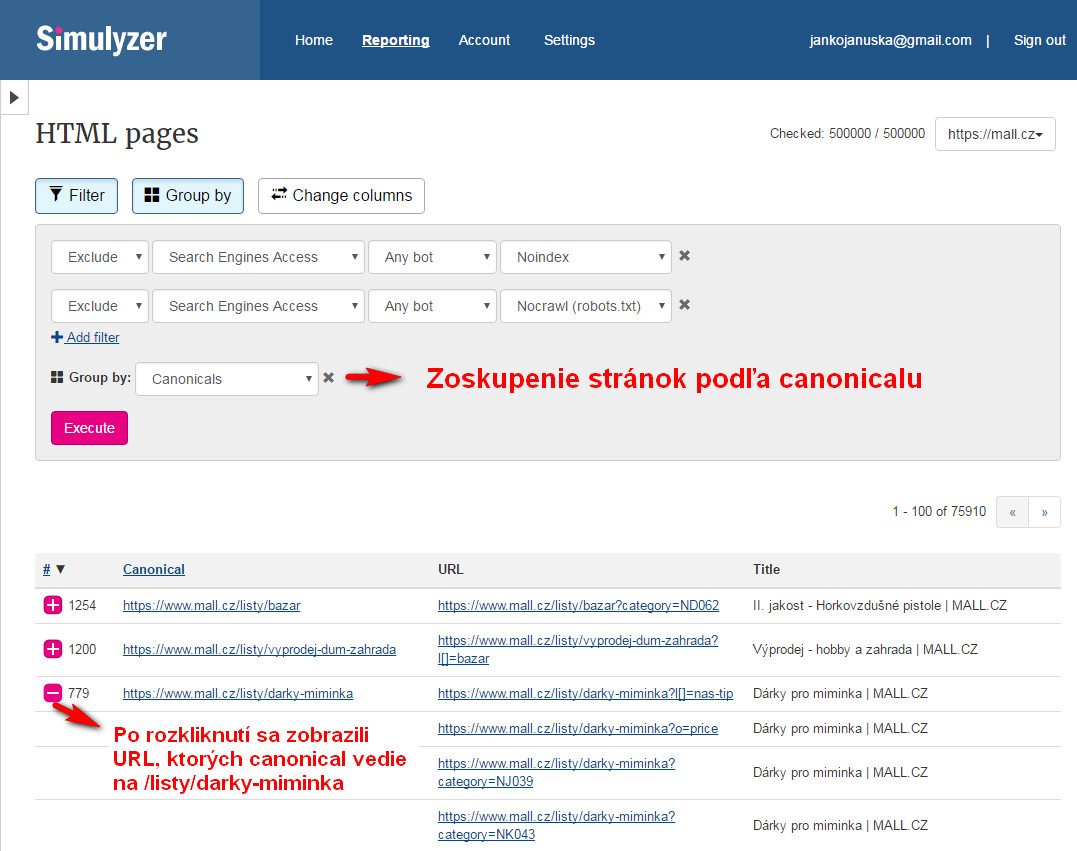Click the 'Checked: 500000 / 500000' status text
Viewport: 1077px width, 851px height.
(x=848, y=133)
